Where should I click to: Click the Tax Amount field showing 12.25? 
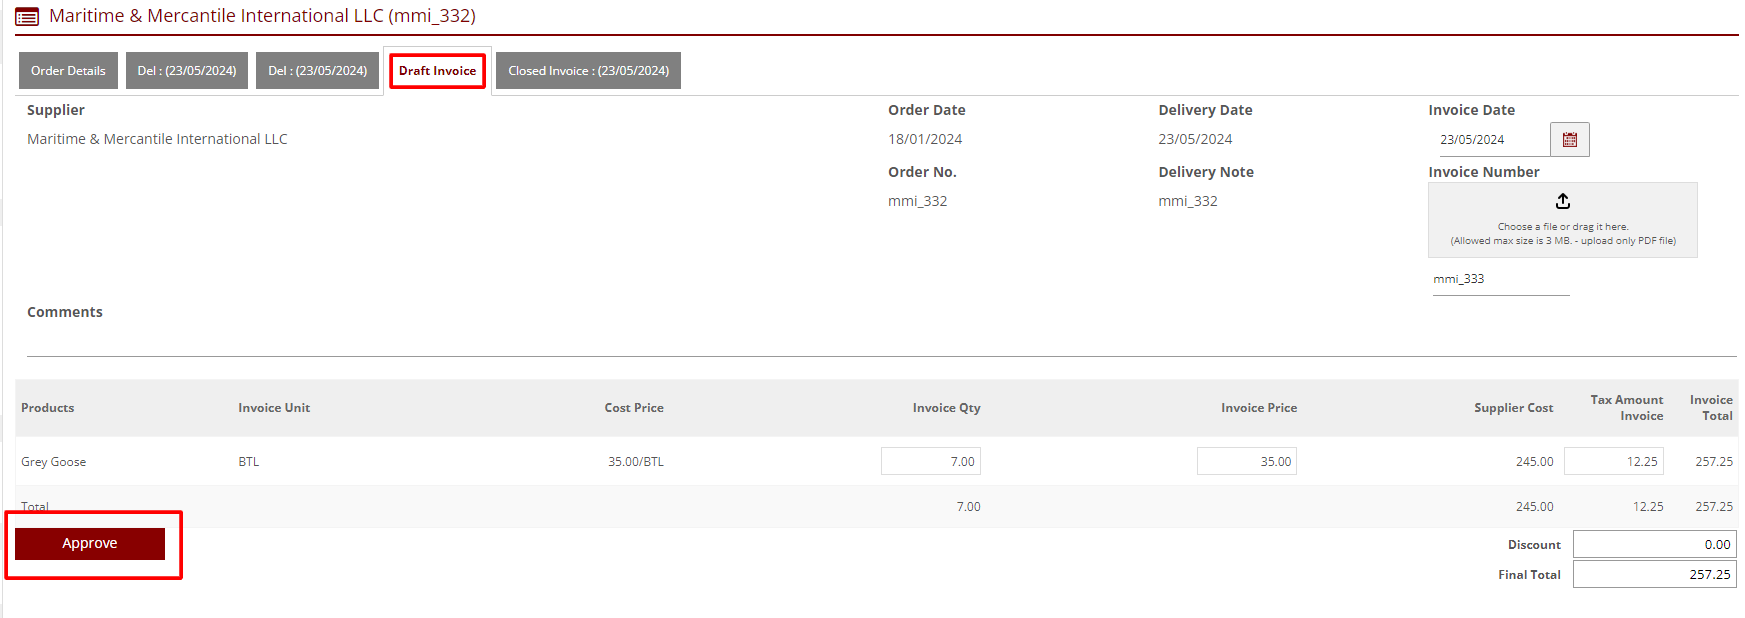click(1613, 461)
